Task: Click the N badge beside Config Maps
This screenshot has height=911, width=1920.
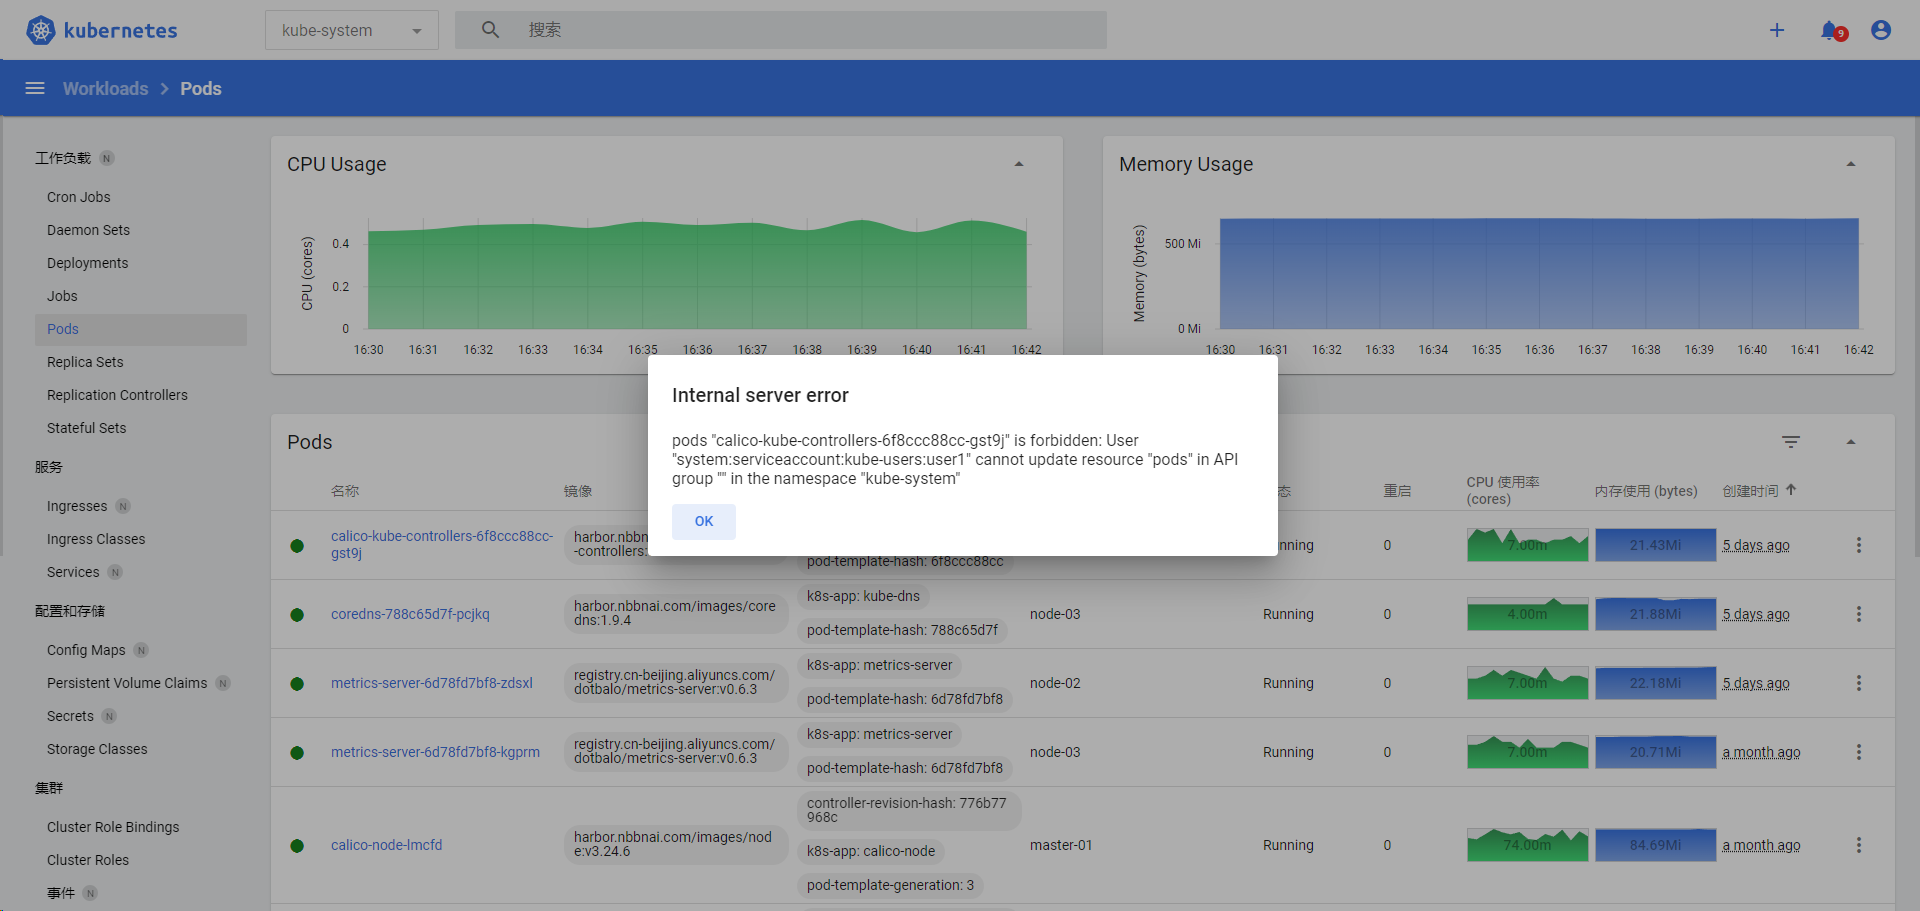Action: click(141, 650)
